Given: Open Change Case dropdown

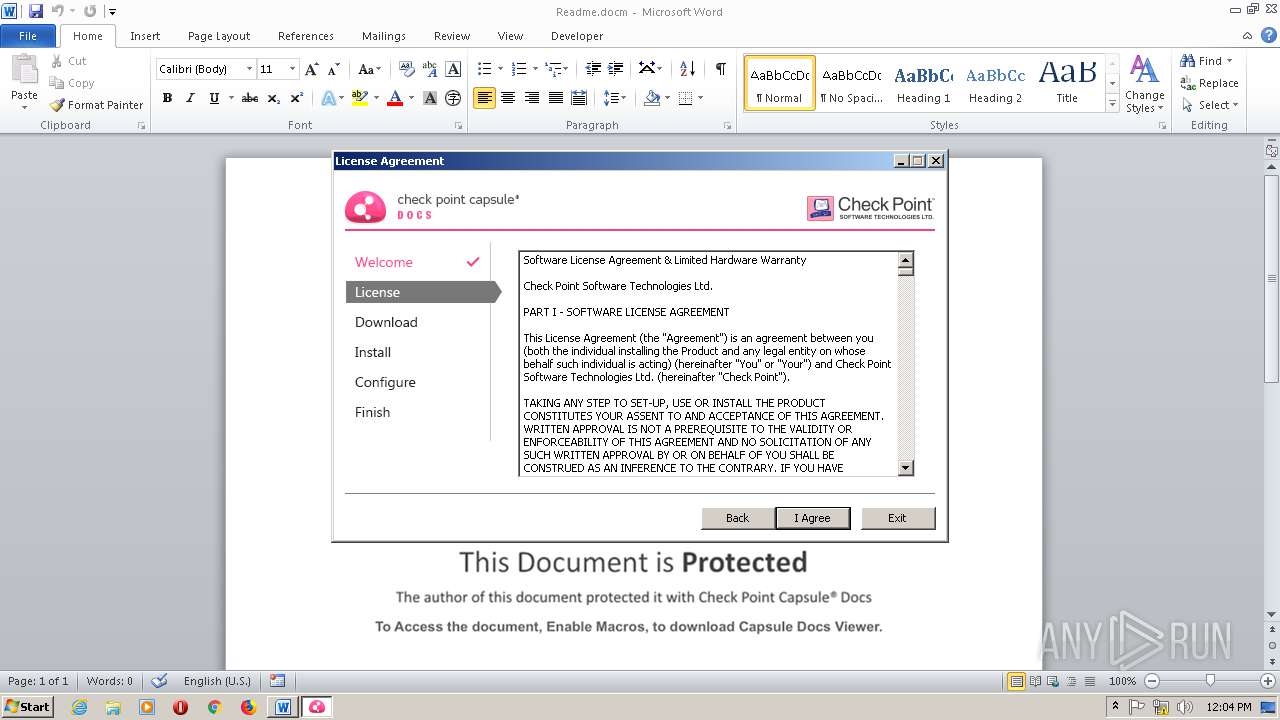Looking at the screenshot, I should [369, 69].
